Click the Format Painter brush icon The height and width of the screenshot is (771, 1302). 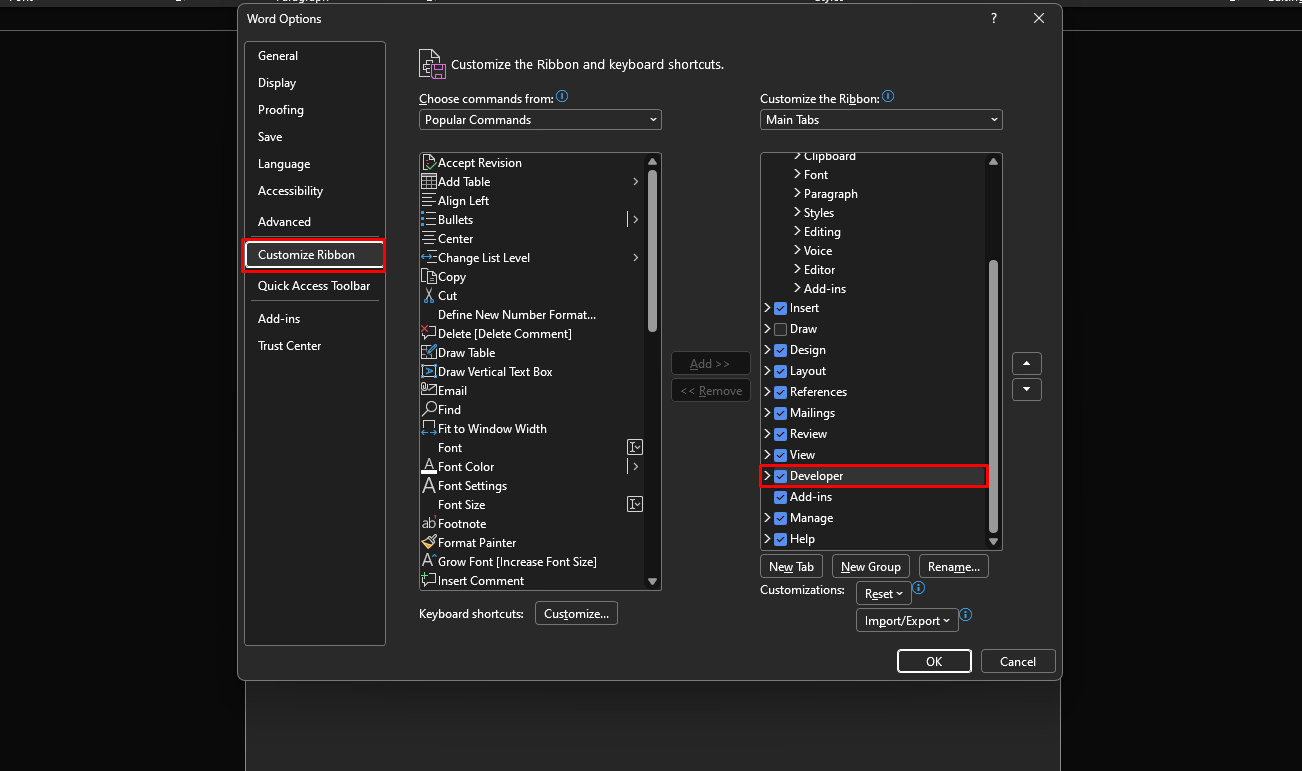[x=429, y=542]
